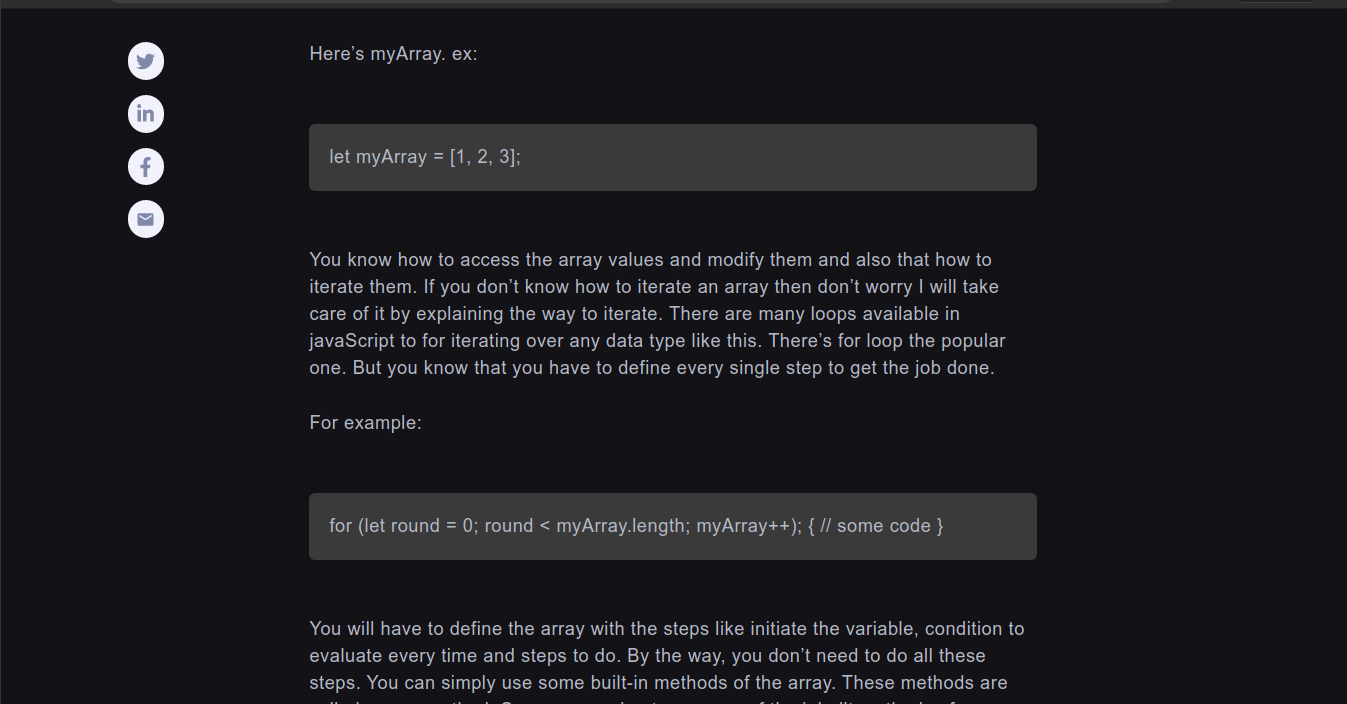1347x704 pixels.
Task: Click the rounded control in the top bar
Action: (x=1276, y=5)
